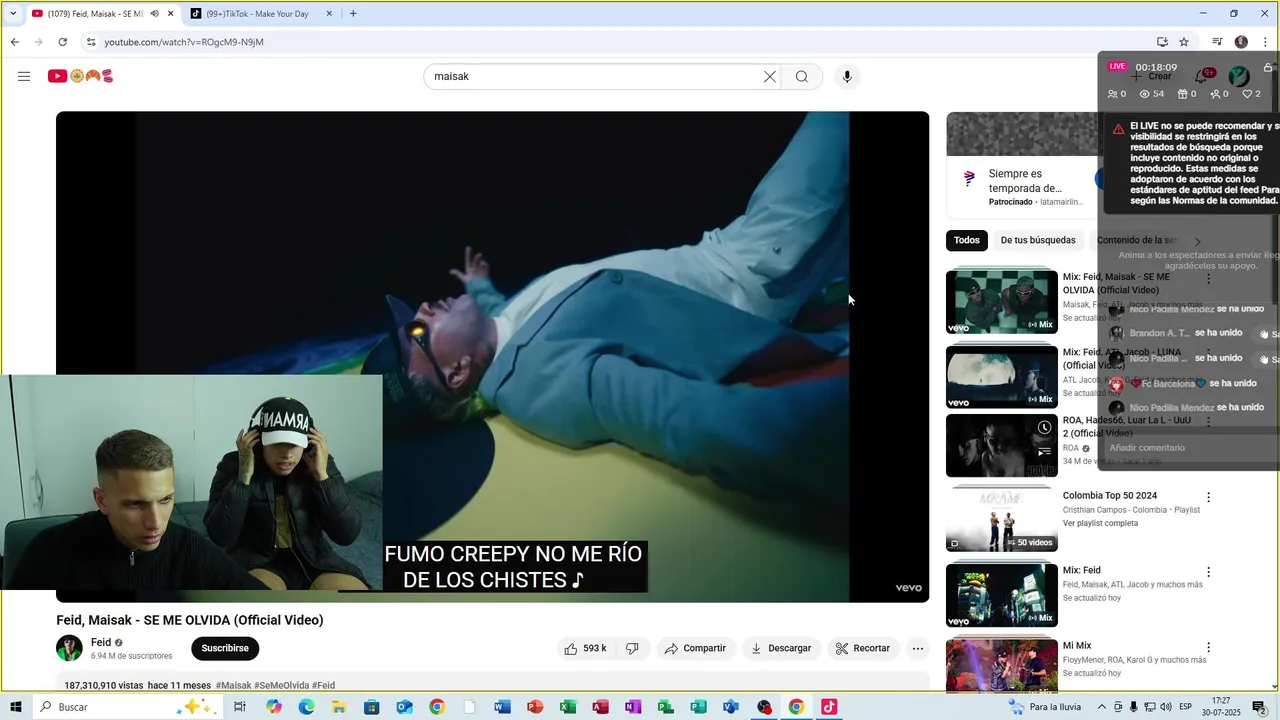
Task: Go to the YouTube home logo
Action: pyautogui.click(x=80, y=76)
